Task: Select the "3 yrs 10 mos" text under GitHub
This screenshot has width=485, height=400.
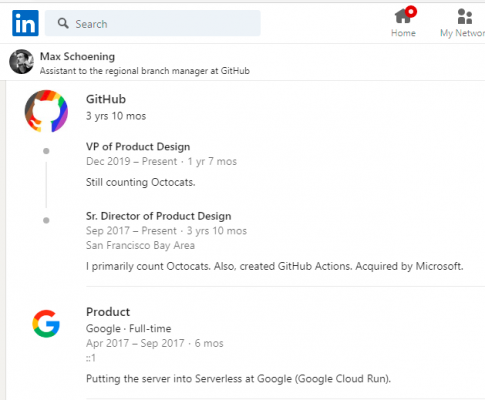Action: click(x=116, y=116)
